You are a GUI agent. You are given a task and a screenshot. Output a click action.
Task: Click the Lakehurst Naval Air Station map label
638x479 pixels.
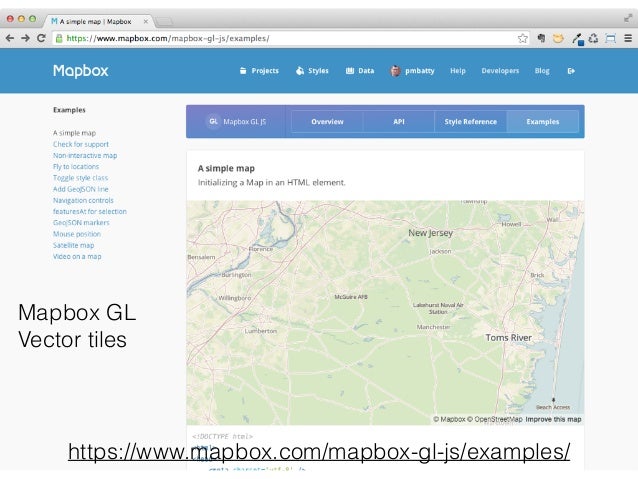(x=438, y=308)
